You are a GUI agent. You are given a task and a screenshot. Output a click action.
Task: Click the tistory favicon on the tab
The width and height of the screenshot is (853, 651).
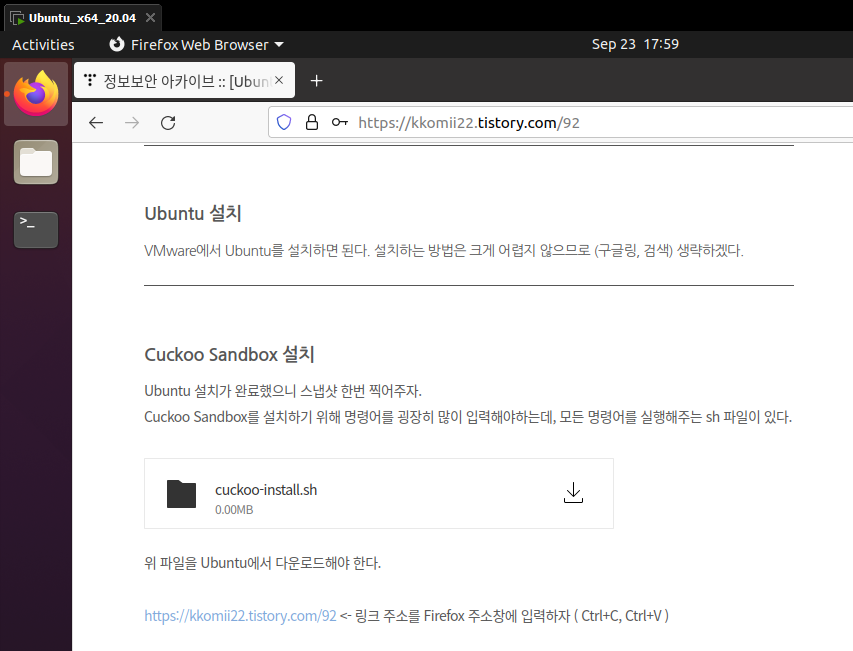(90, 80)
